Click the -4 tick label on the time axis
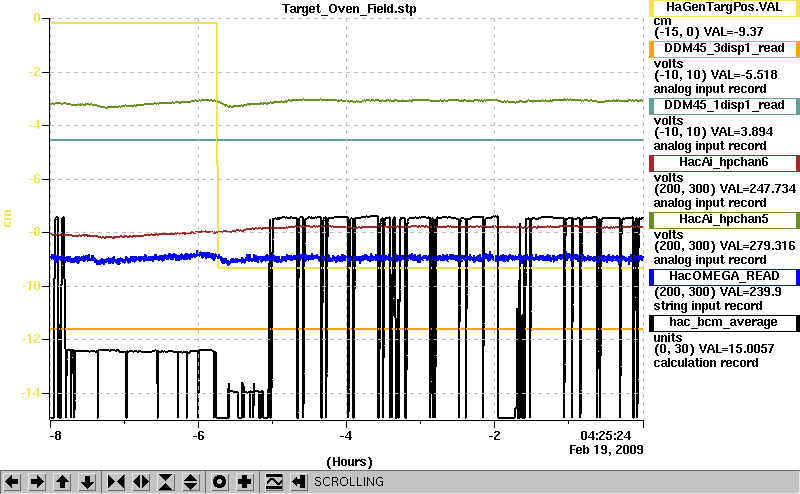This screenshot has height=494, width=800. pyautogui.click(x=346, y=436)
